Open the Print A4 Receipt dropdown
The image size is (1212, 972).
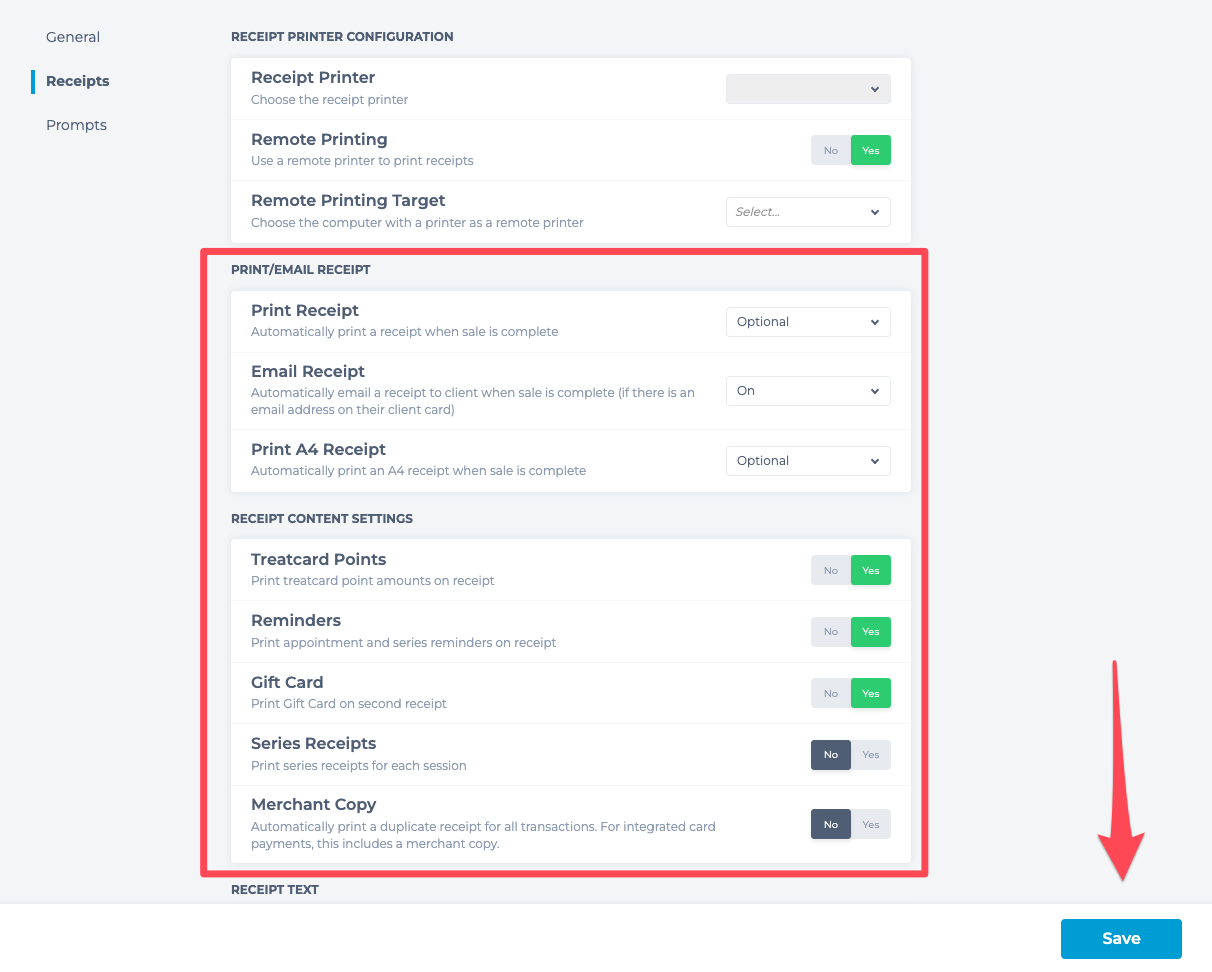(x=807, y=461)
